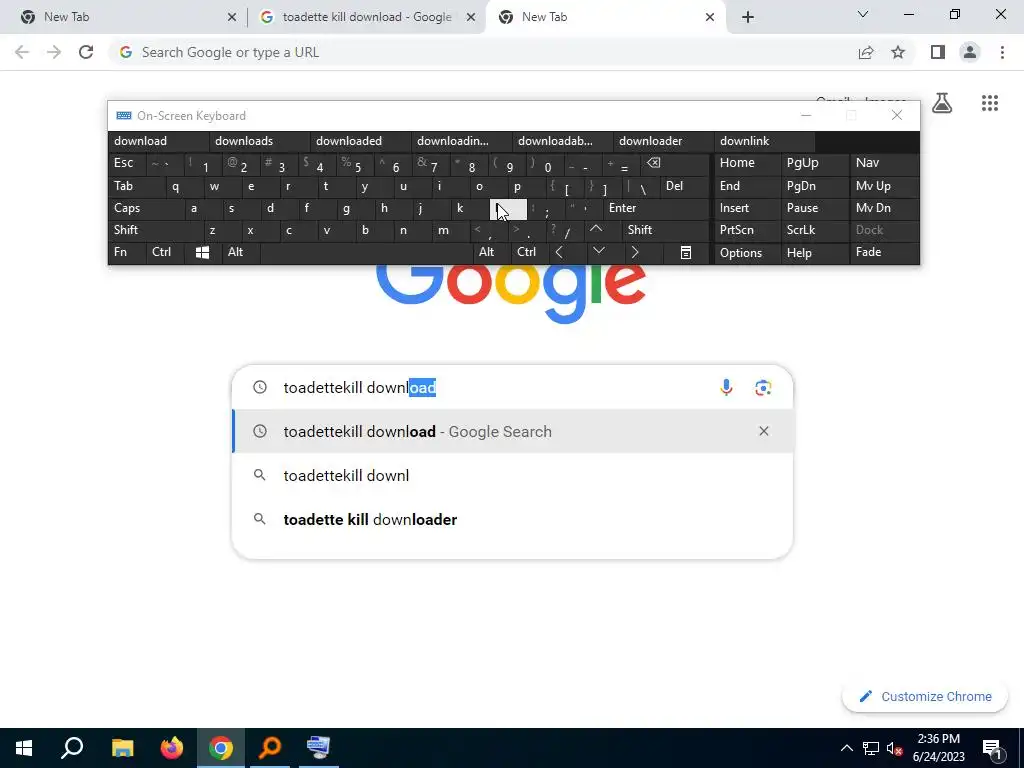Image resolution: width=1024 pixels, height=768 pixels.
Task: Open the Chrome three-dot menu
Action: pos(1002,52)
